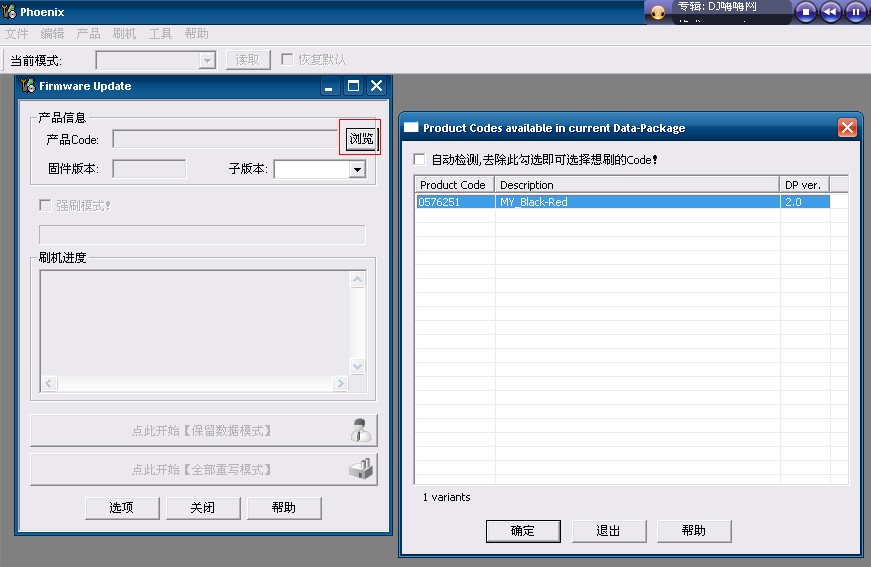Expand the 当前模式 combo box
This screenshot has height=567, width=871.
pyautogui.click(x=207, y=60)
